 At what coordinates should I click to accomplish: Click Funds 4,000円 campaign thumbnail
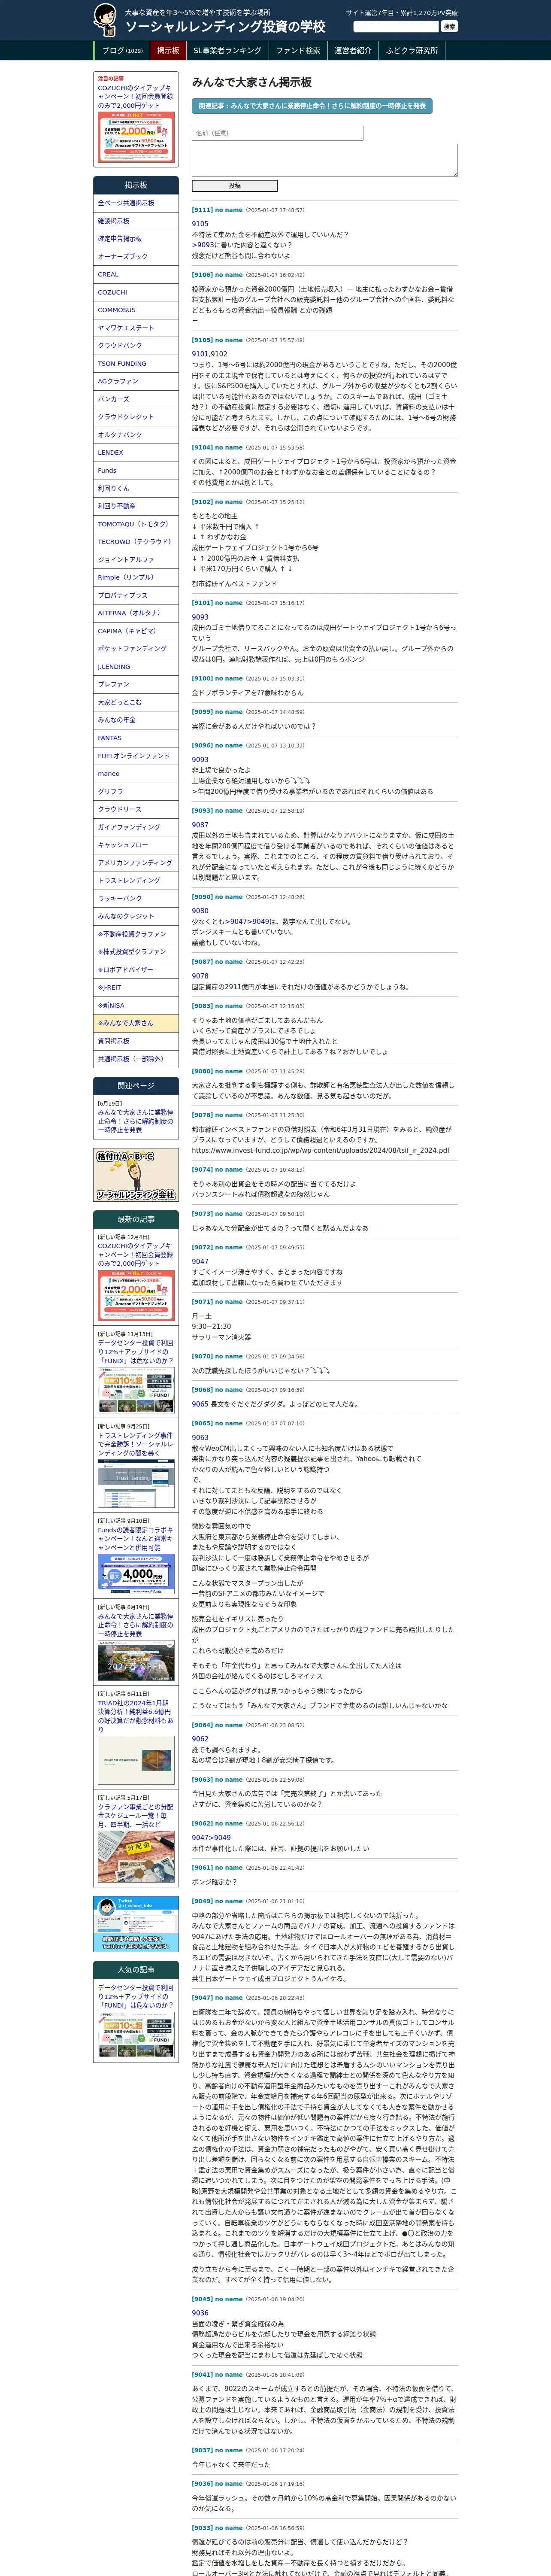pyautogui.click(x=136, y=1574)
